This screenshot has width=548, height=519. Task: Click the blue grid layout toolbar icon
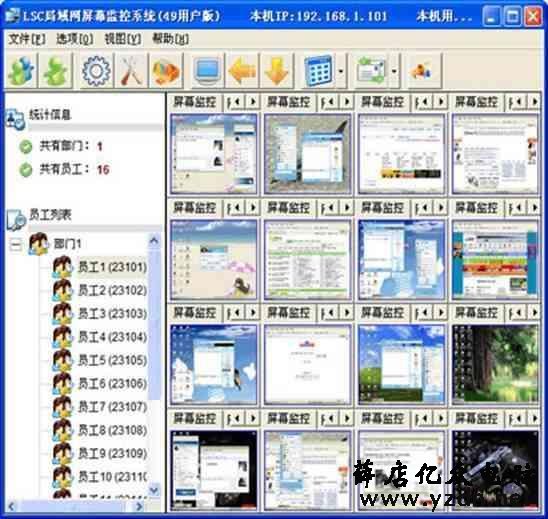(x=318, y=71)
